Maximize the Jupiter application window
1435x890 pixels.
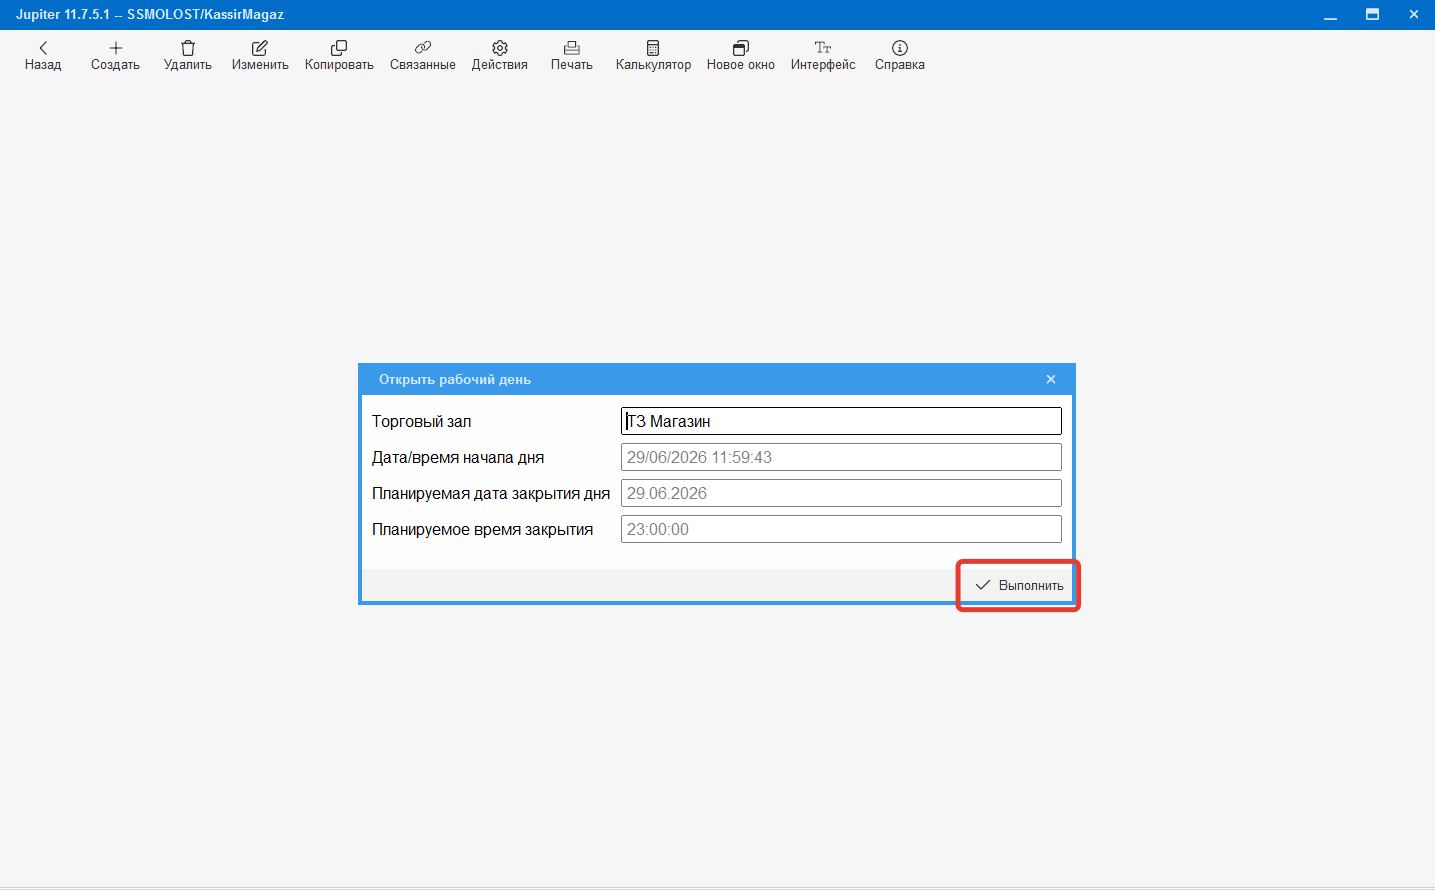[x=1372, y=14]
